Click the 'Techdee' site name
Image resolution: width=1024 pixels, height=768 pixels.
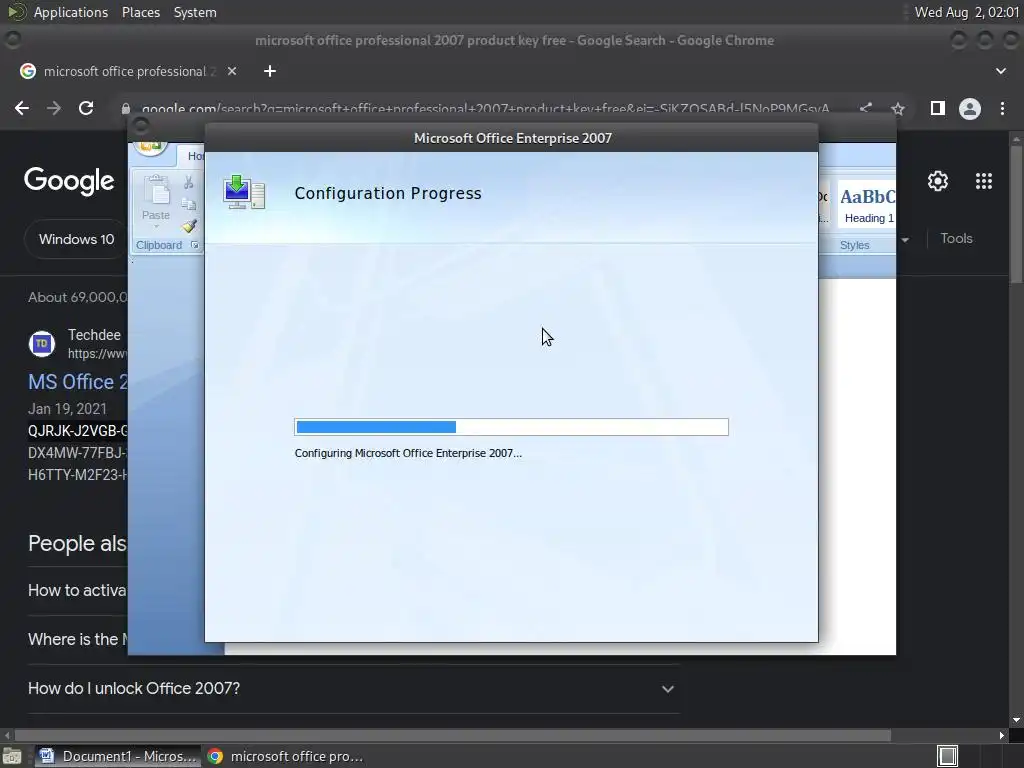tap(95, 334)
